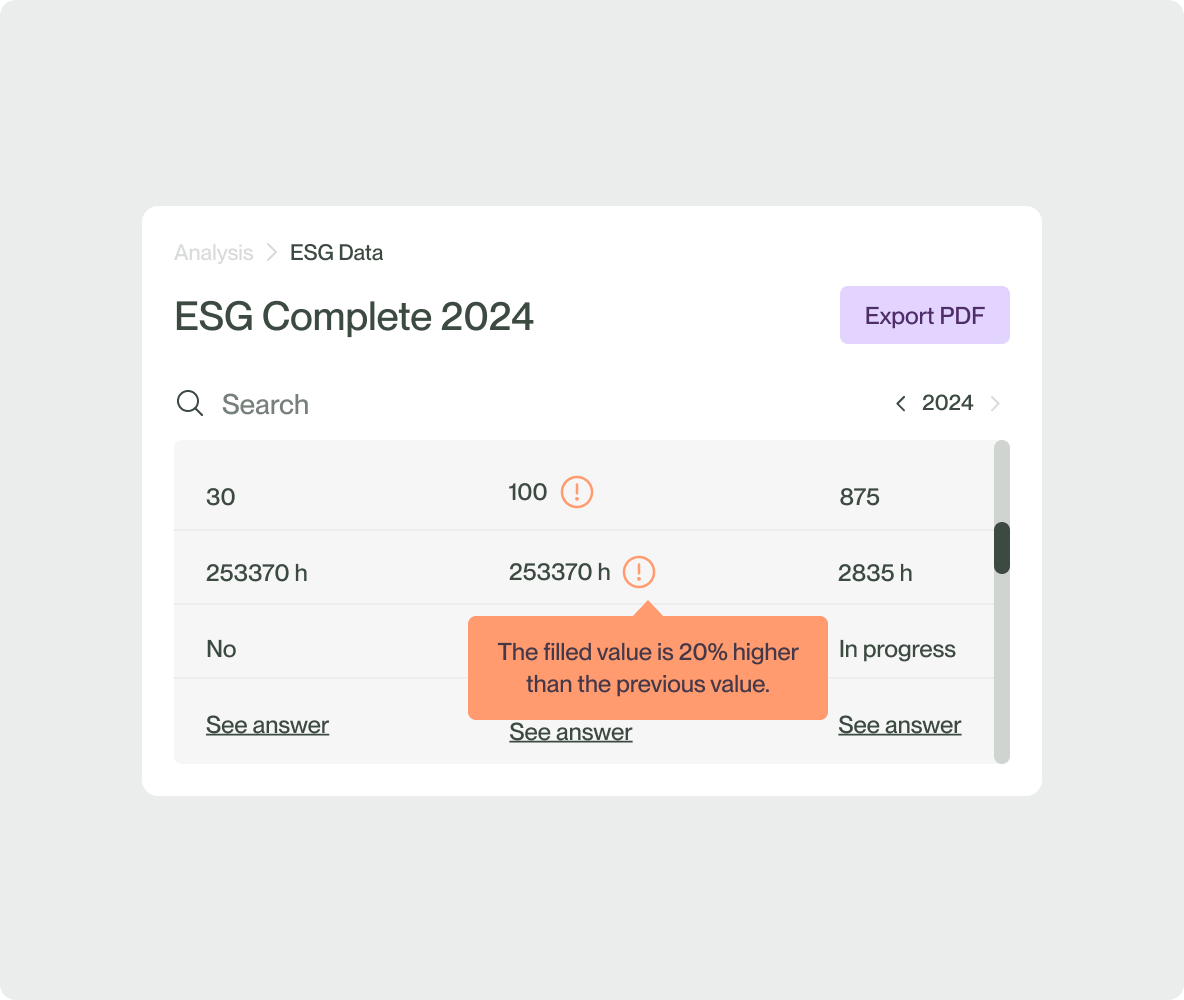1184x1000 pixels.
Task: Click the 2835 h value cell
Action: click(875, 573)
